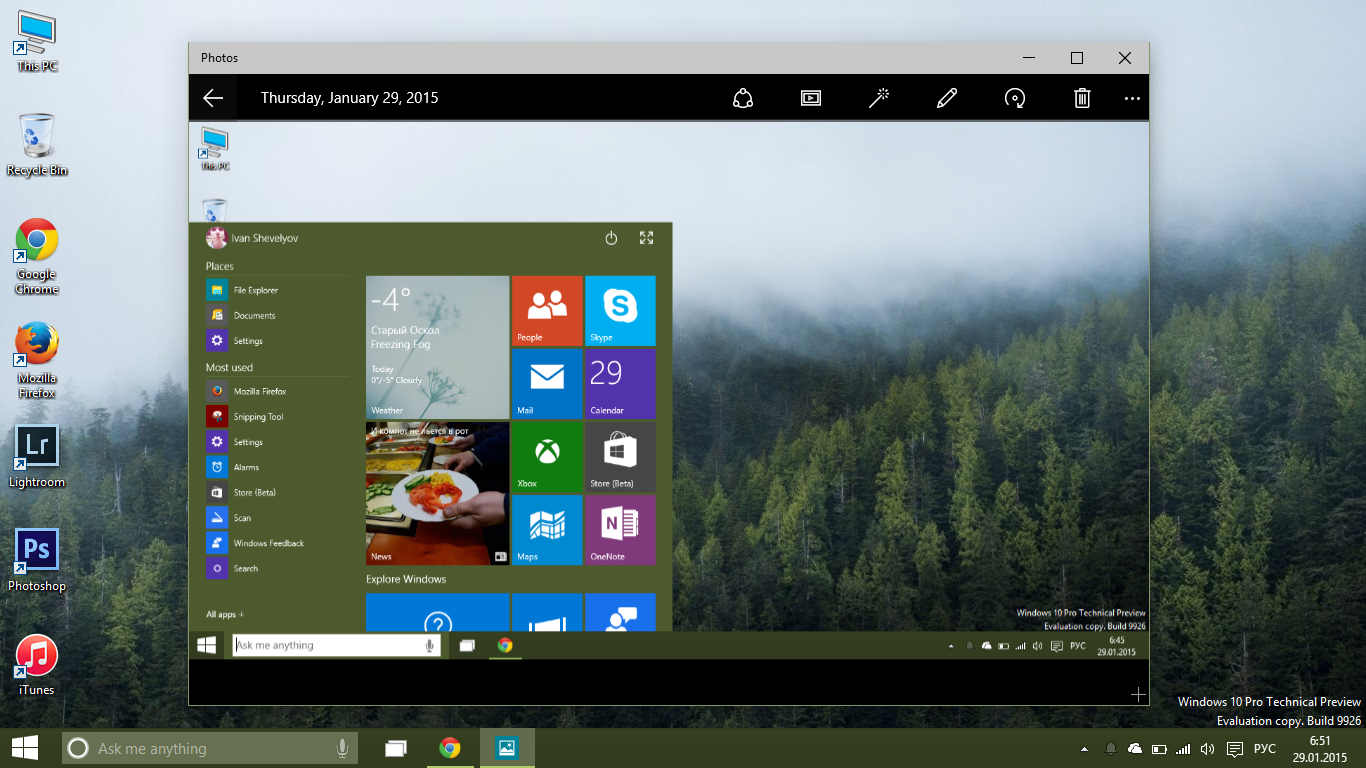
Task: Click People tile in pictured Start menu
Action: point(547,311)
